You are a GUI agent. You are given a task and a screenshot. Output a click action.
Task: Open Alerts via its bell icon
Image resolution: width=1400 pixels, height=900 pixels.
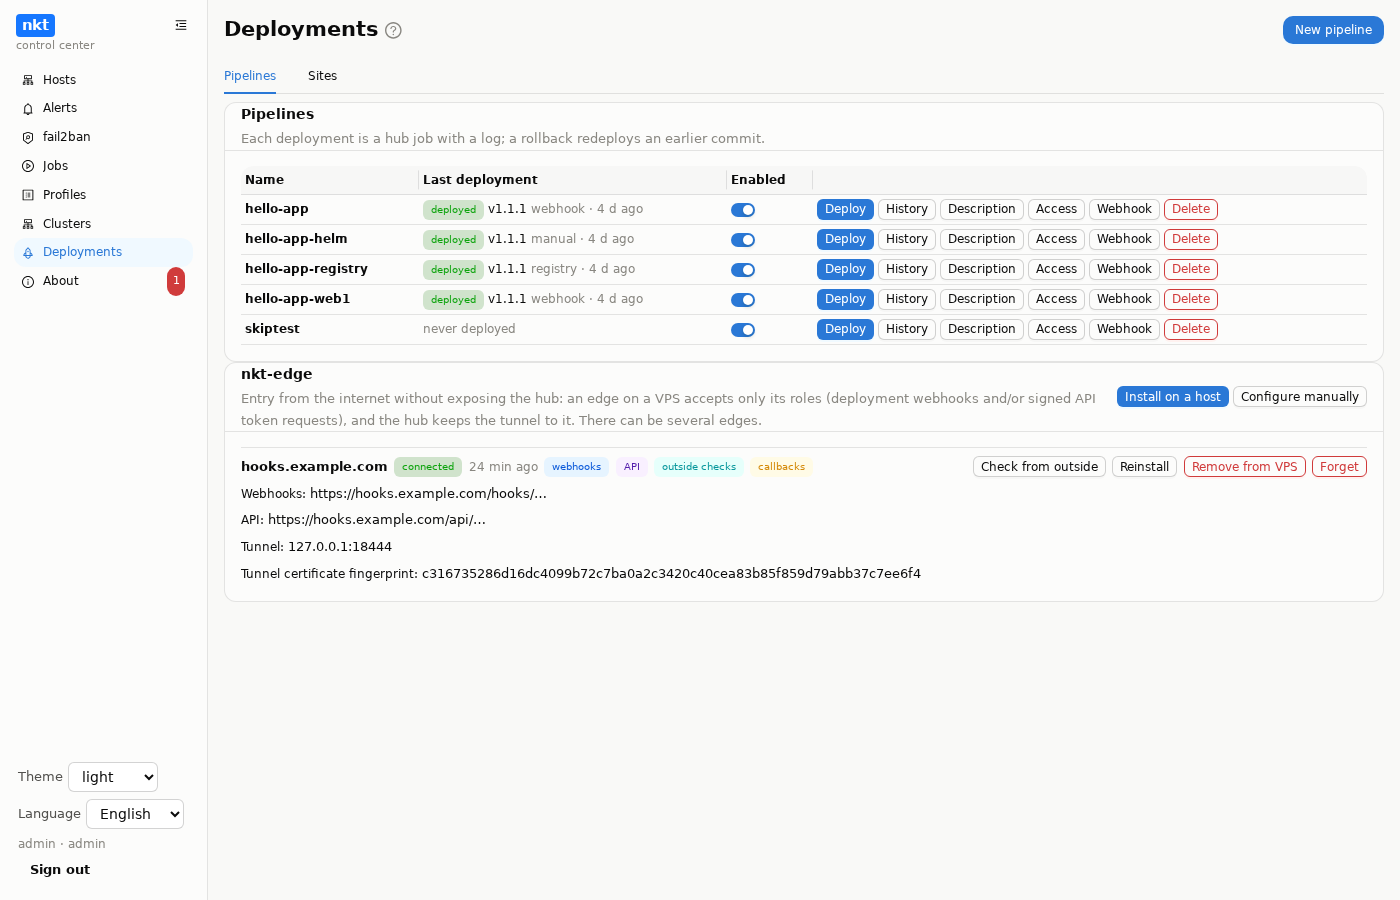pyautogui.click(x=28, y=108)
